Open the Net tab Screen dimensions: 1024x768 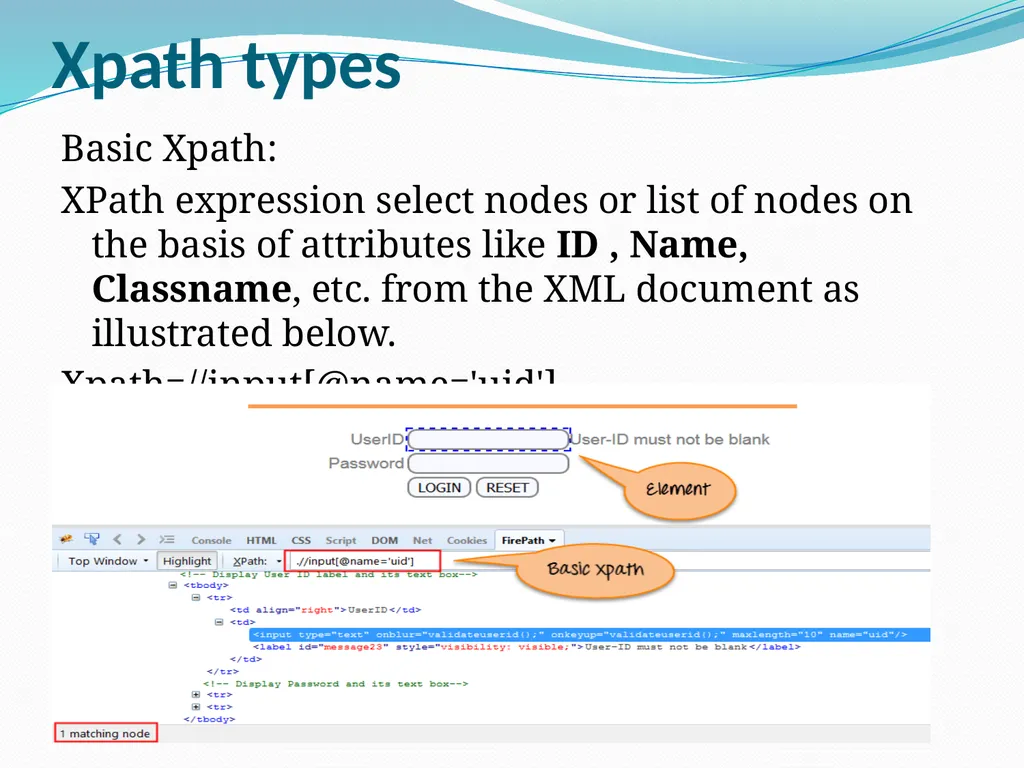tap(423, 540)
